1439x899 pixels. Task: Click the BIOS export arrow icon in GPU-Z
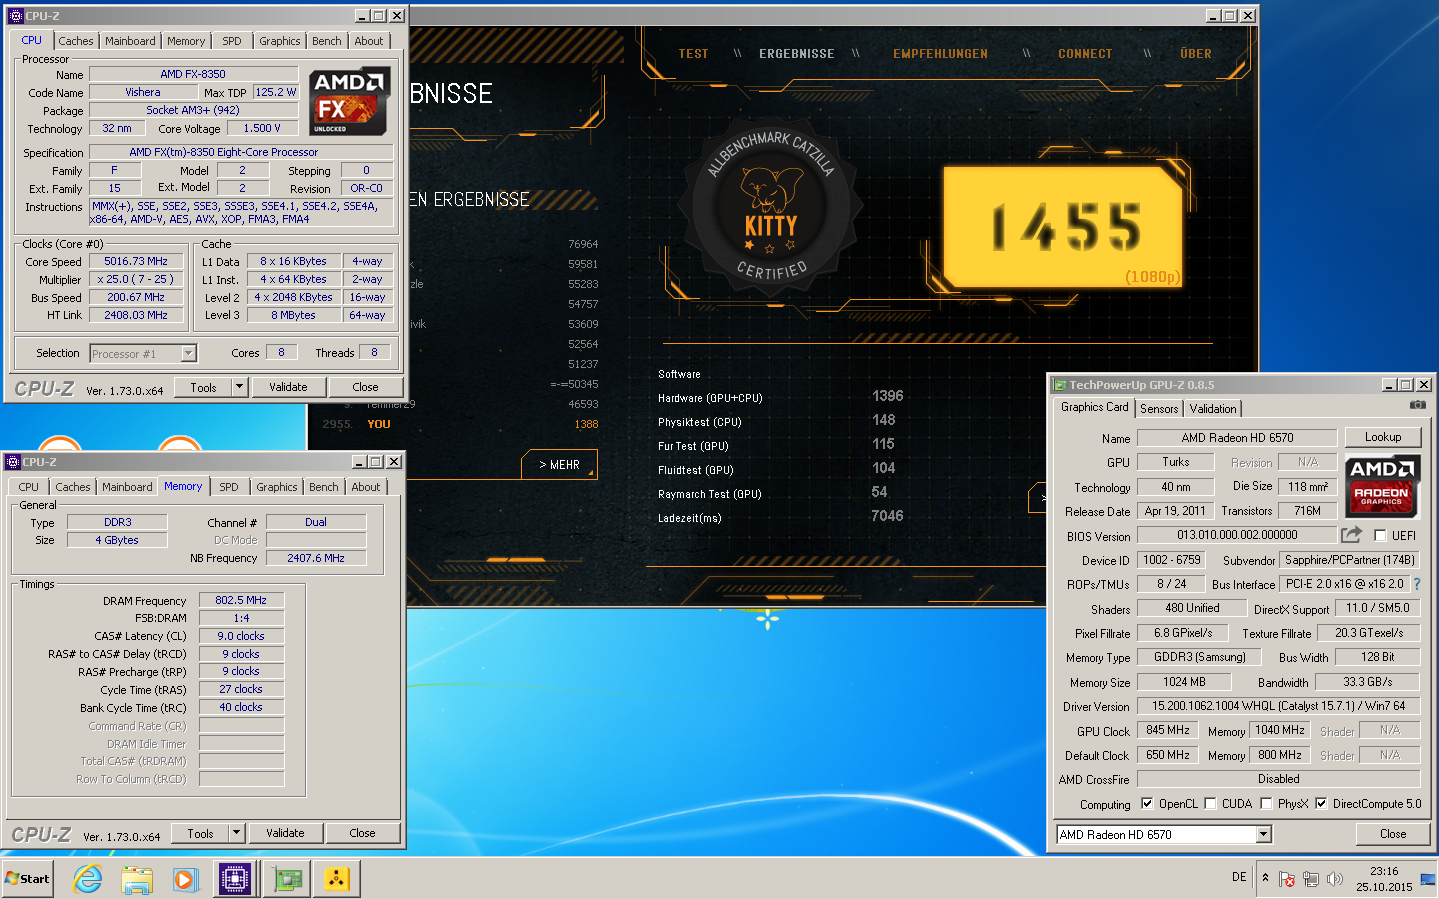[1351, 535]
